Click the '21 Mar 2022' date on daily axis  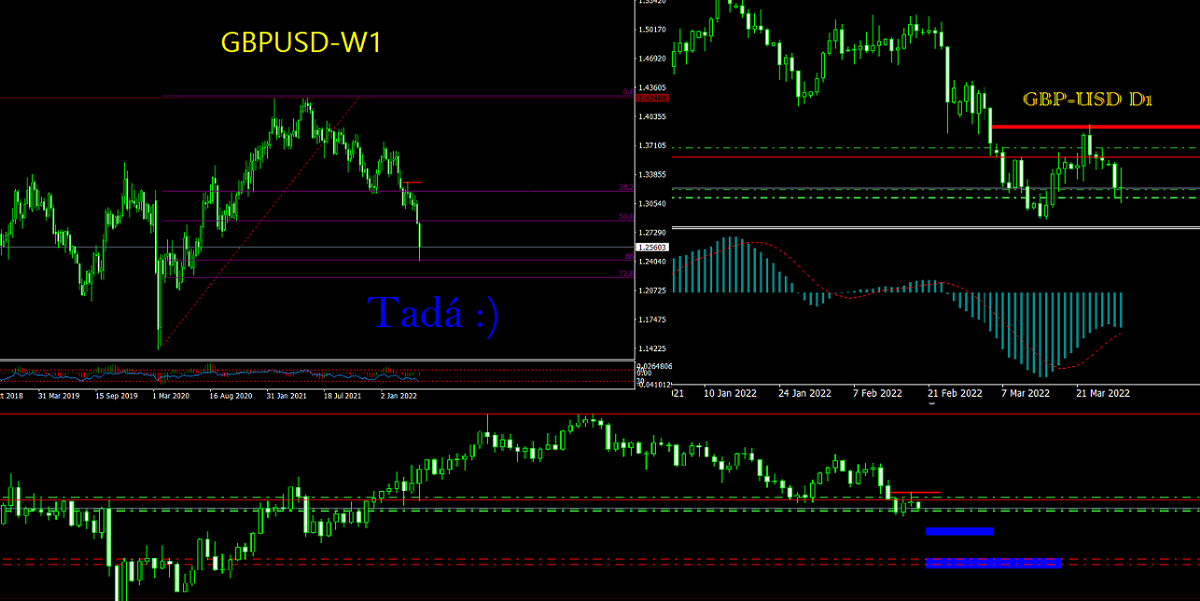click(x=1104, y=393)
